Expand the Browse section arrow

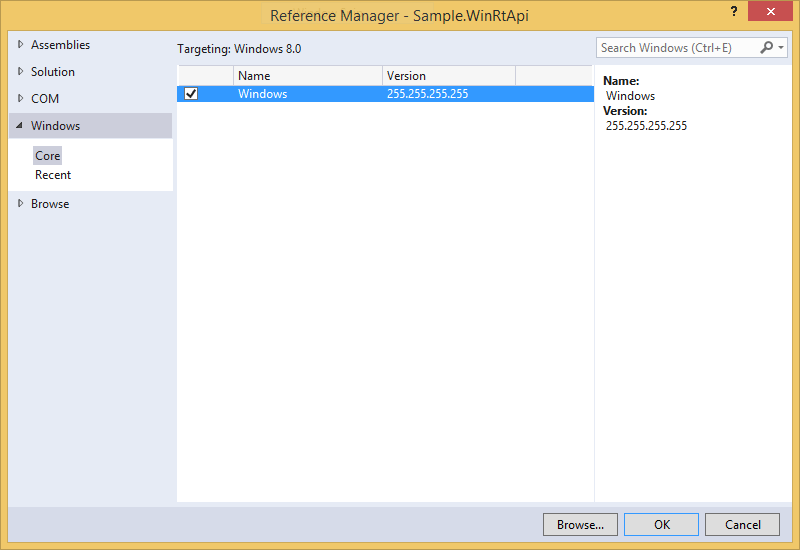coord(20,204)
